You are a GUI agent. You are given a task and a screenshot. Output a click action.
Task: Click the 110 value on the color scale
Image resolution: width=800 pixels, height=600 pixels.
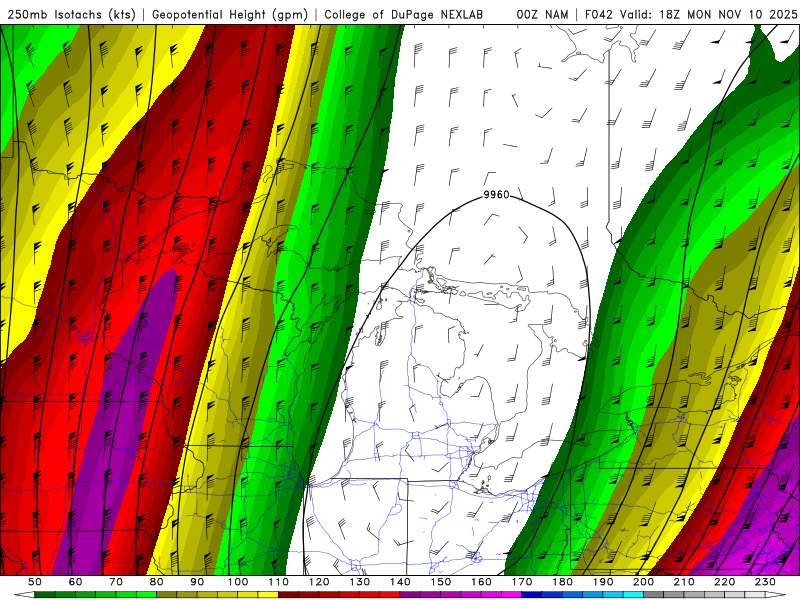(x=279, y=582)
